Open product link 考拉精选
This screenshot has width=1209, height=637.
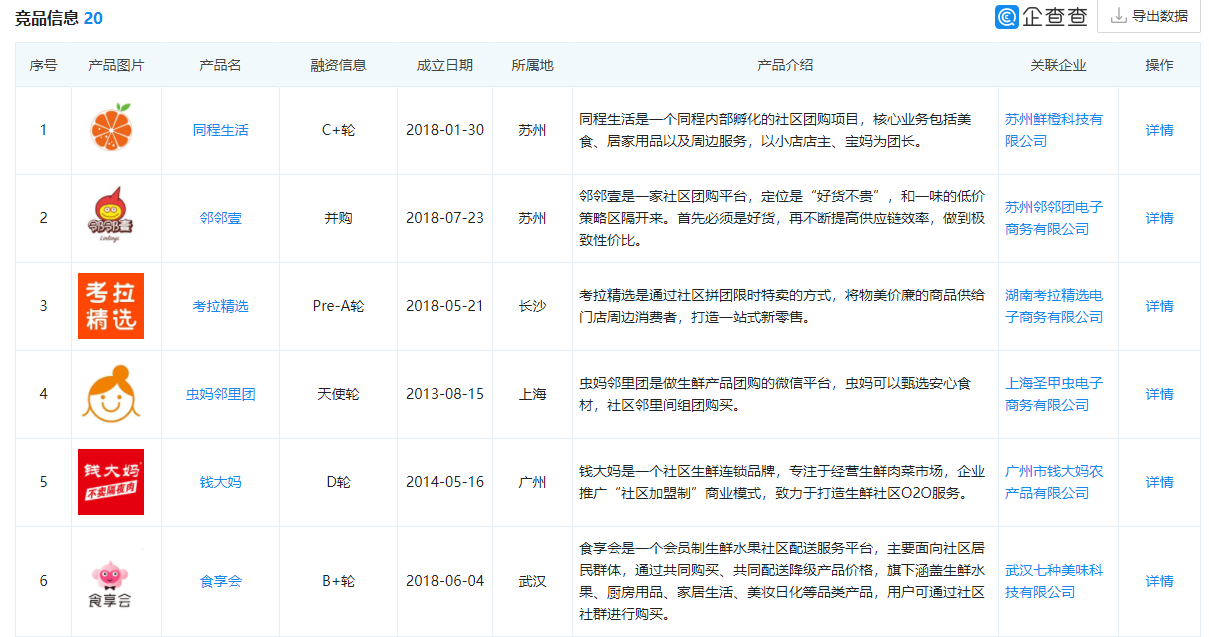[221, 306]
